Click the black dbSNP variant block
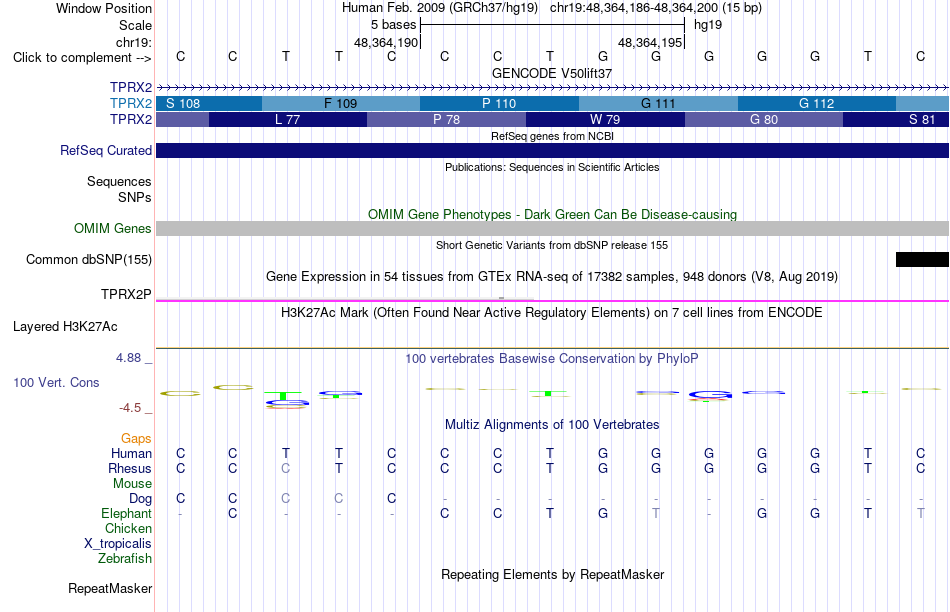Image resolution: width=950 pixels, height=612 pixels. (x=922, y=259)
